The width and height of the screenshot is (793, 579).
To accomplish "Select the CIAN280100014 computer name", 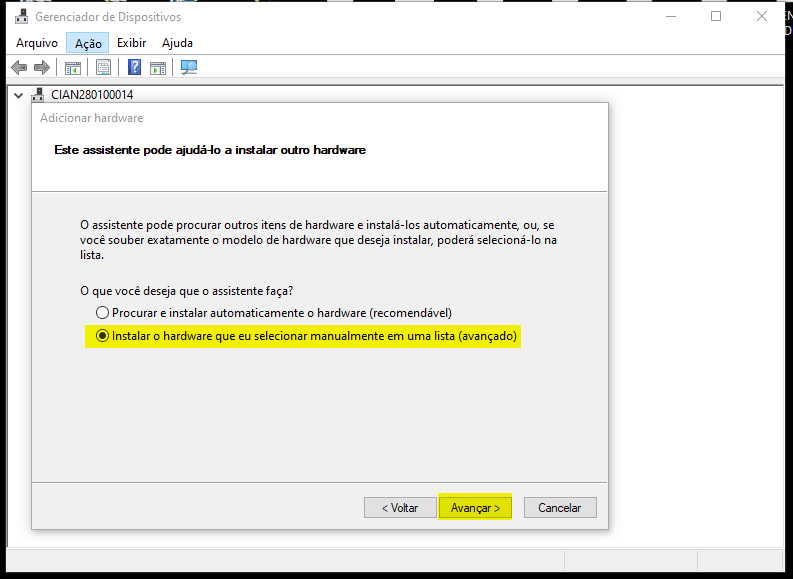I will point(92,95).
